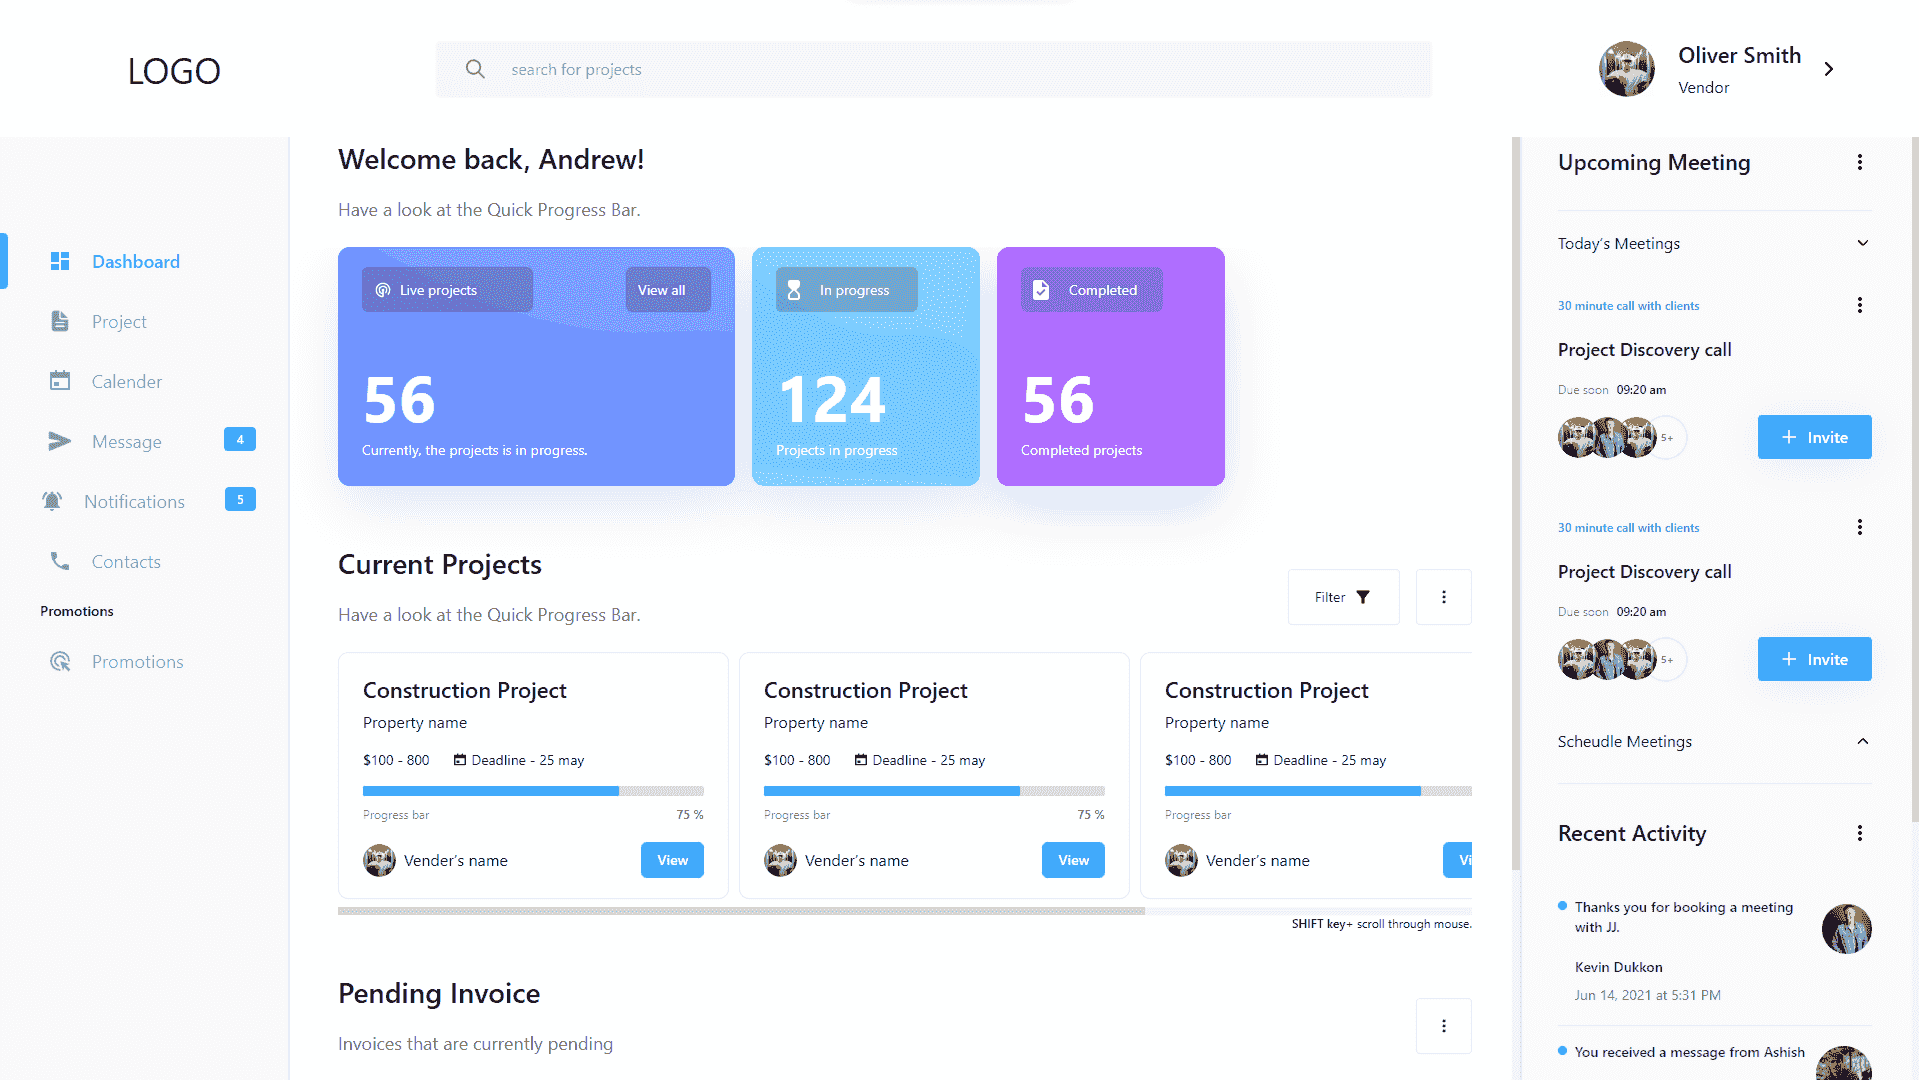Open Oliver Smith profile chevron
Screen dimensions: 1919x1080
click(x=1828, y=69)
